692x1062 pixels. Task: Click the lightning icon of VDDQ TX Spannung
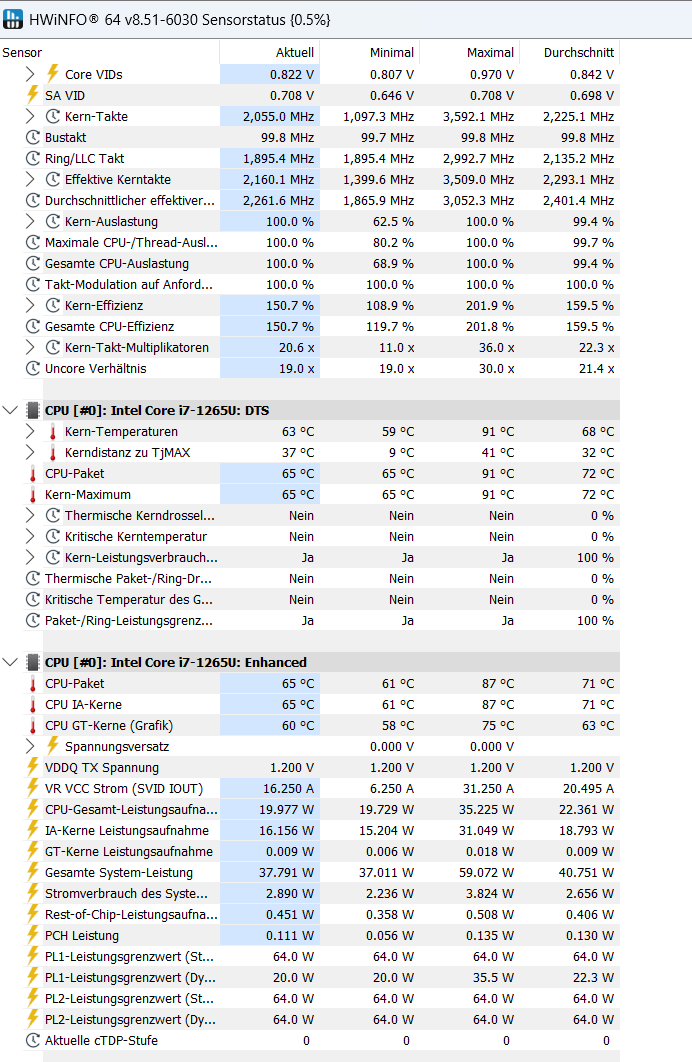(x=33, y=767)
